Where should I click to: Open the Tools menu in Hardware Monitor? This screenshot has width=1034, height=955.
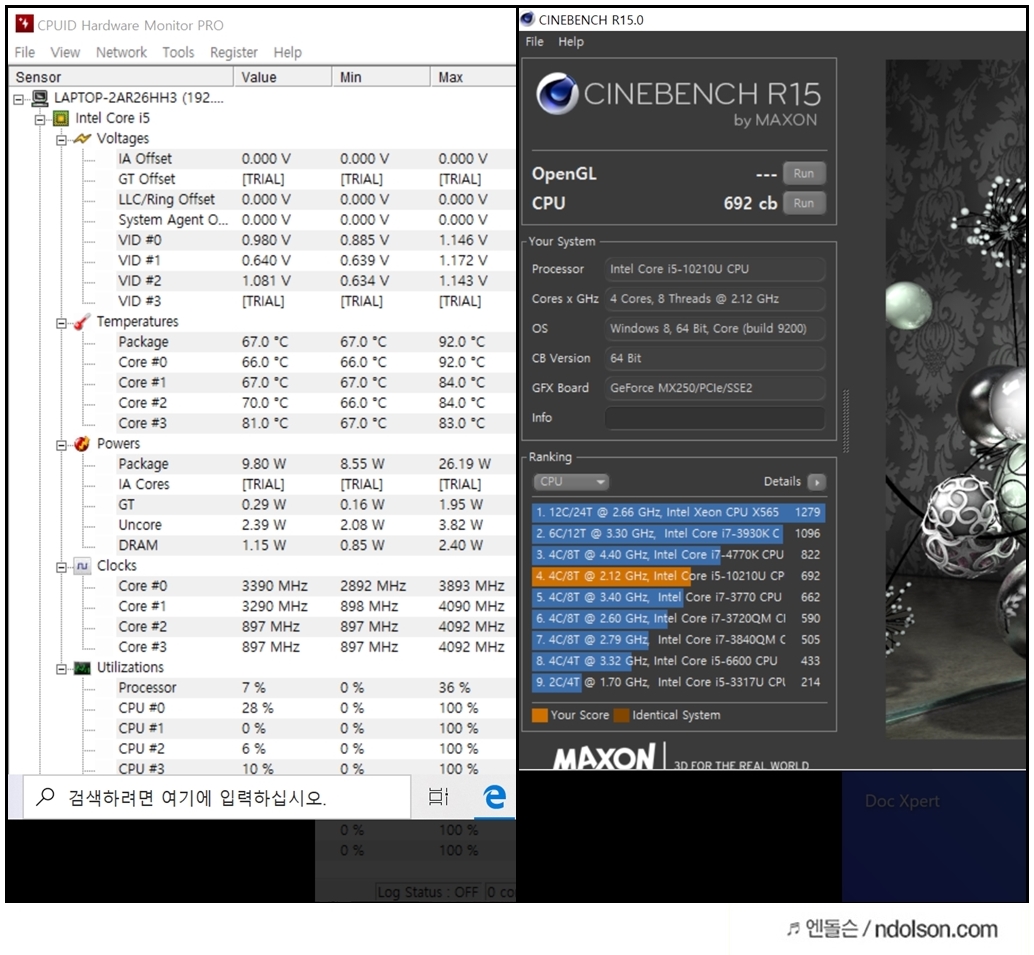coord(178,52)
